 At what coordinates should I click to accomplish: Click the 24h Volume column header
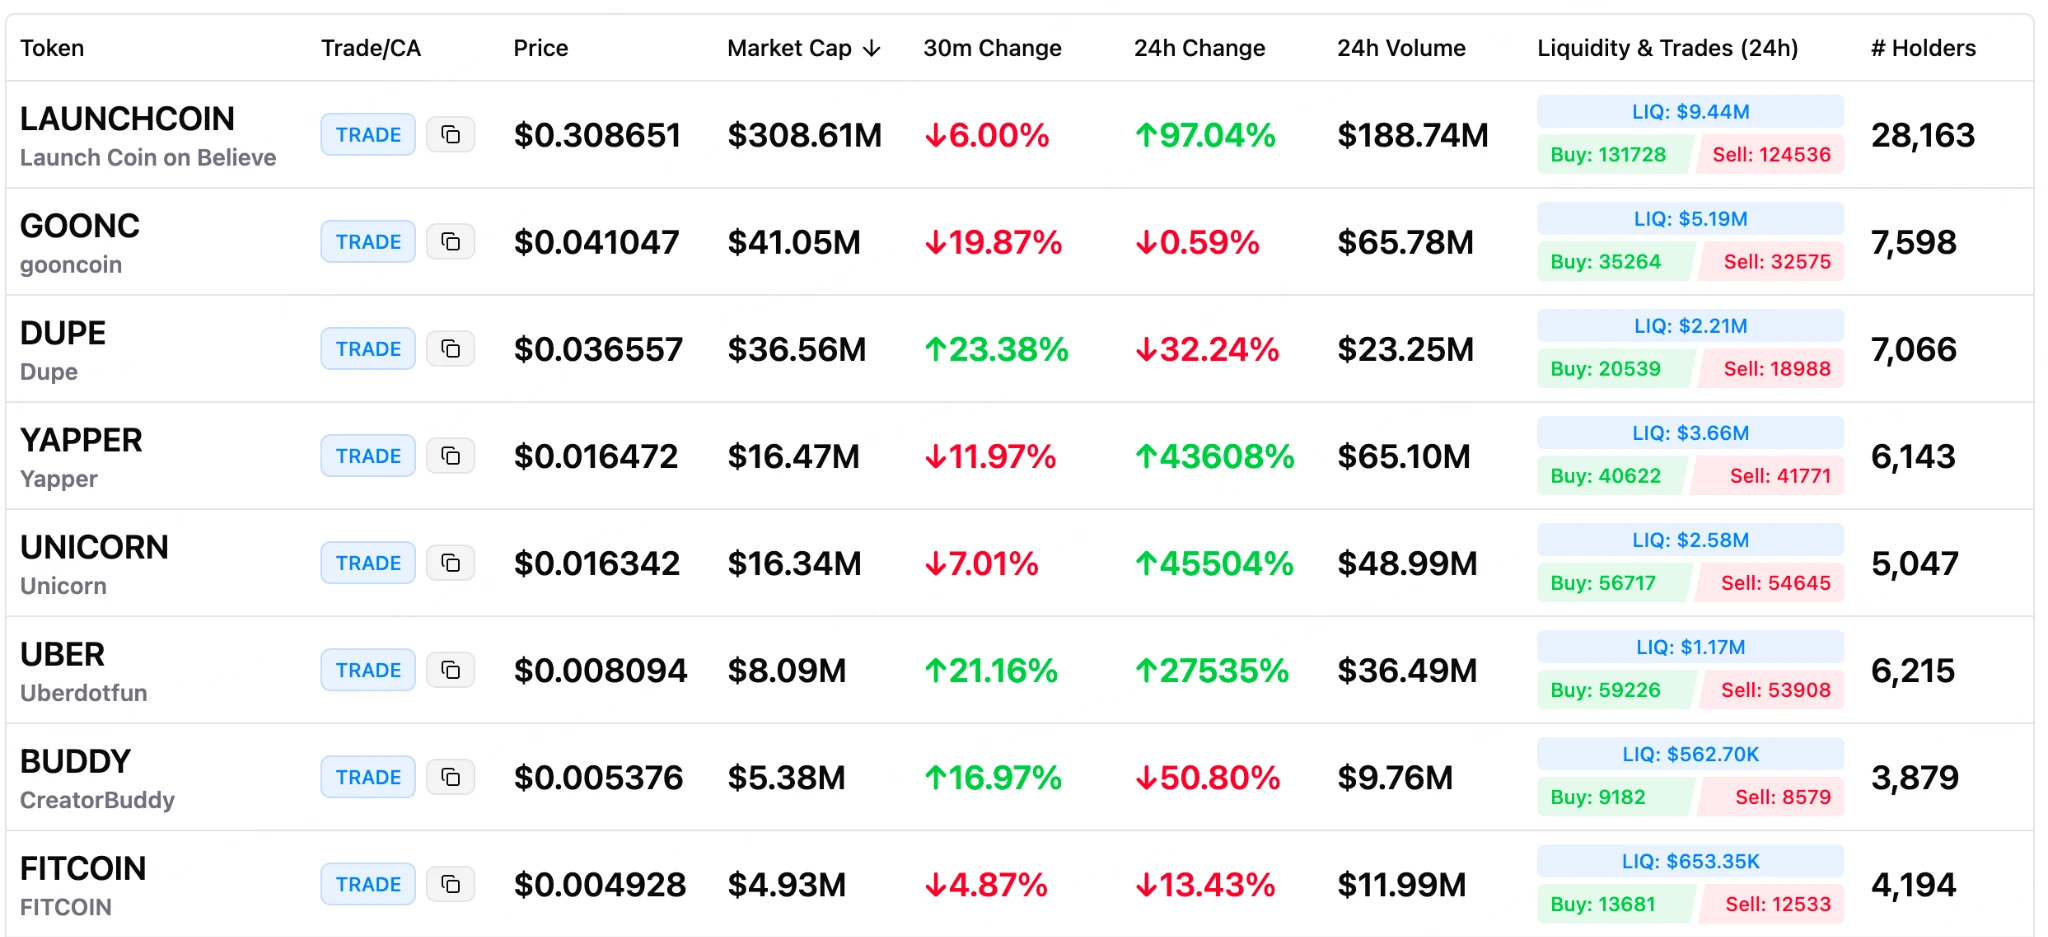click(x=1401, y=48)
